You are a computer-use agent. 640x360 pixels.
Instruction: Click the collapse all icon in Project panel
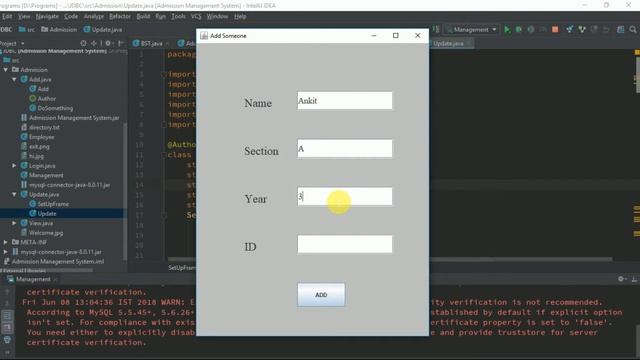tap(94, 43)
